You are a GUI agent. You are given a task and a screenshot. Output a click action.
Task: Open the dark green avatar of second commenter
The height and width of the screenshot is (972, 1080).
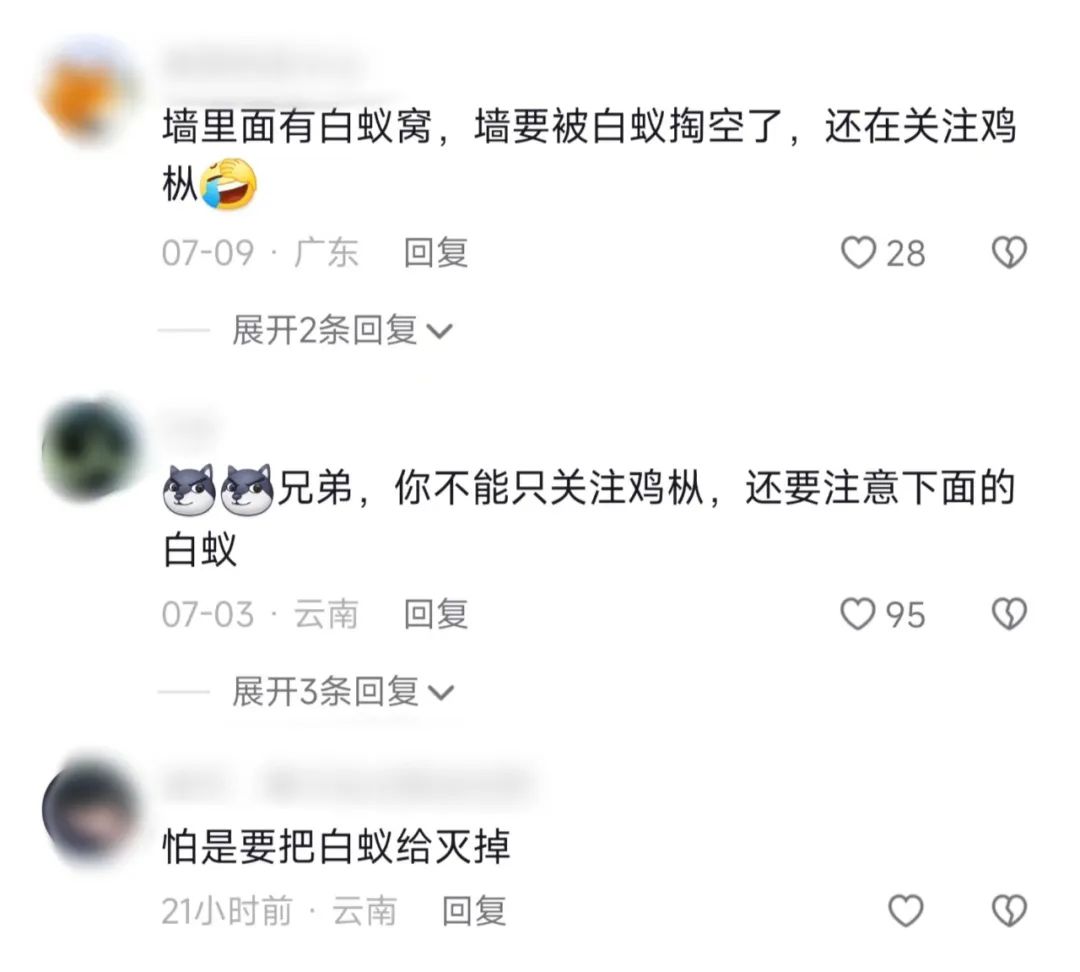(x=89, y=449)
